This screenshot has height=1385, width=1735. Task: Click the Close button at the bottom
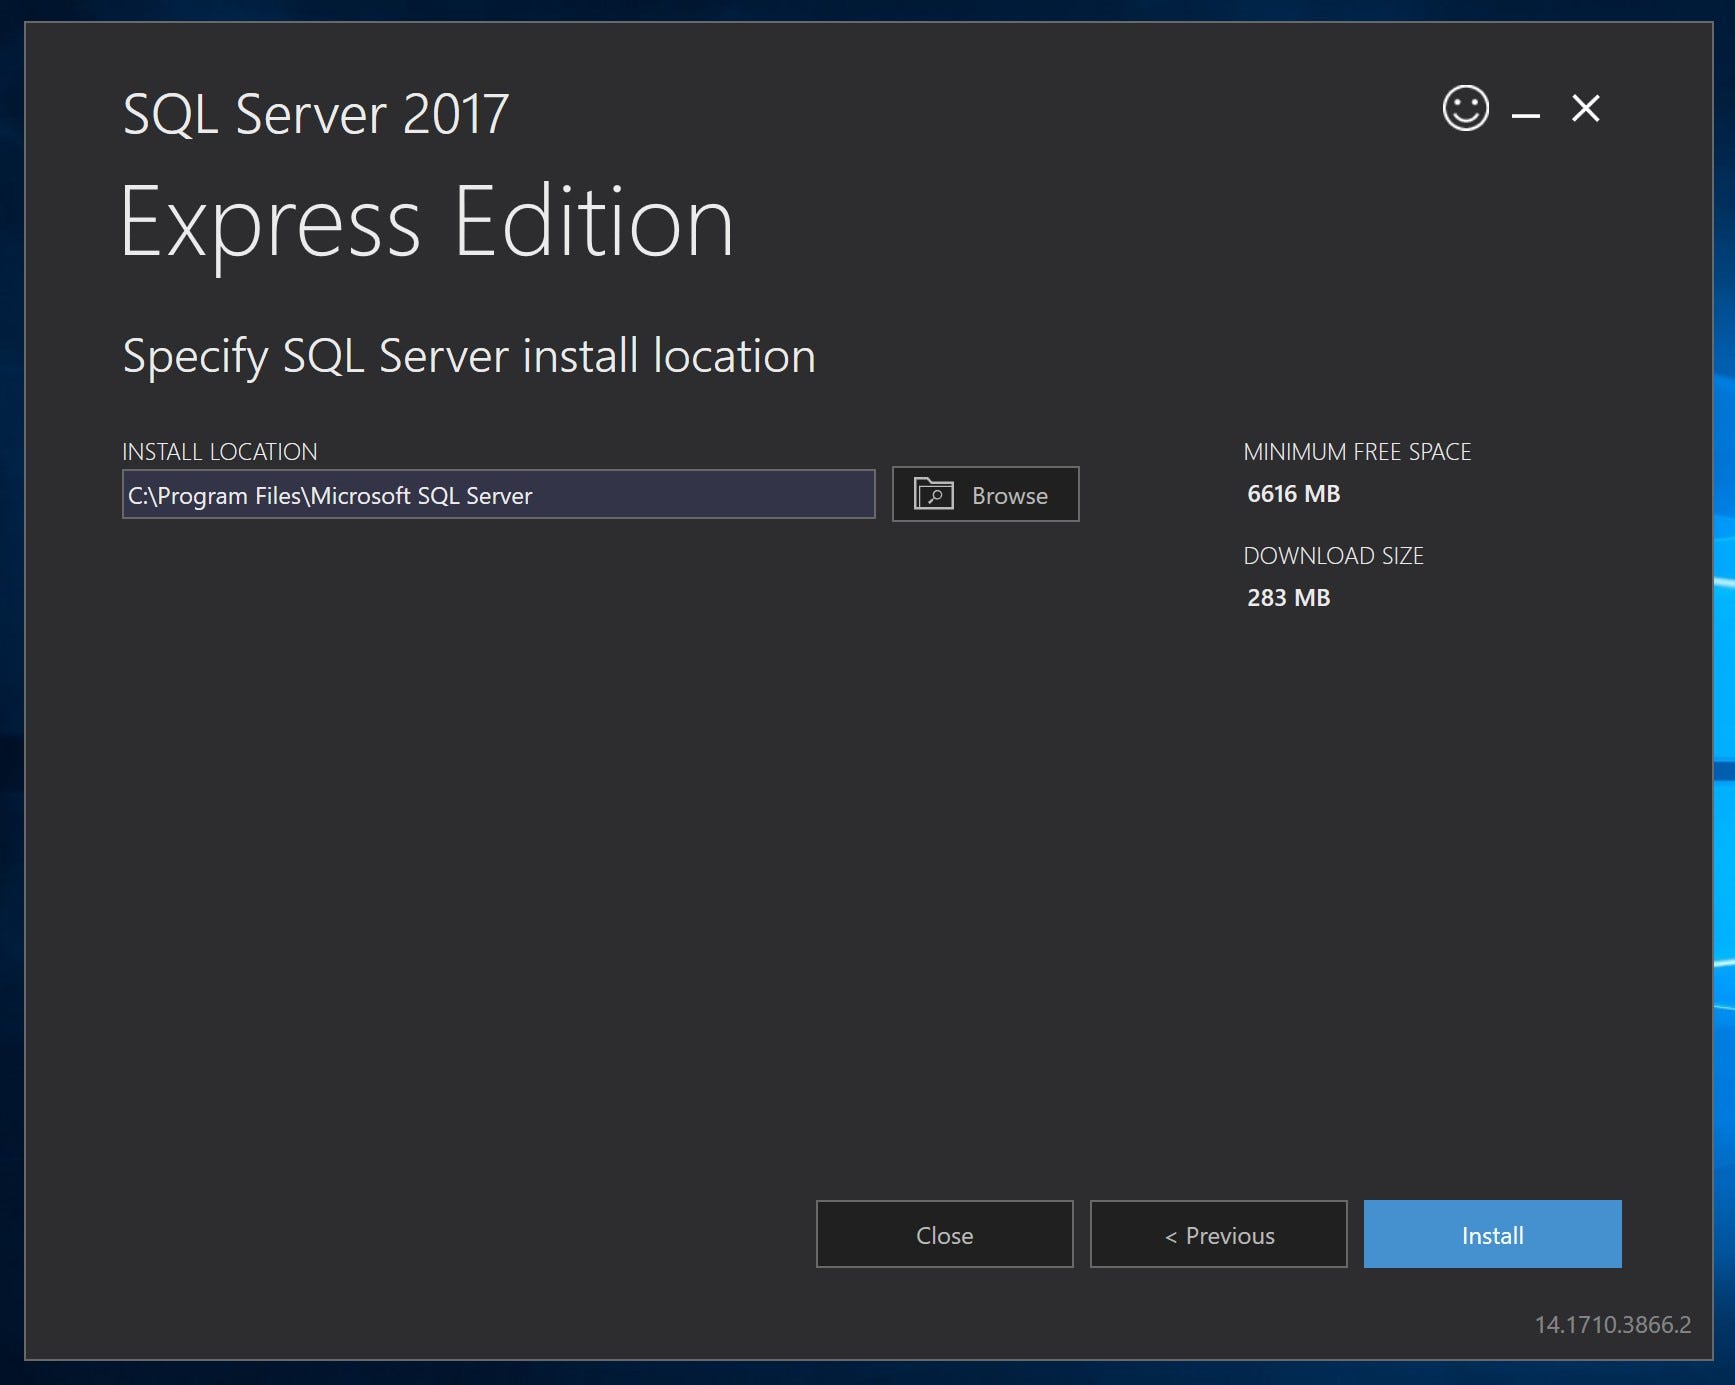pyautogui.click(x=943, y=1234)
